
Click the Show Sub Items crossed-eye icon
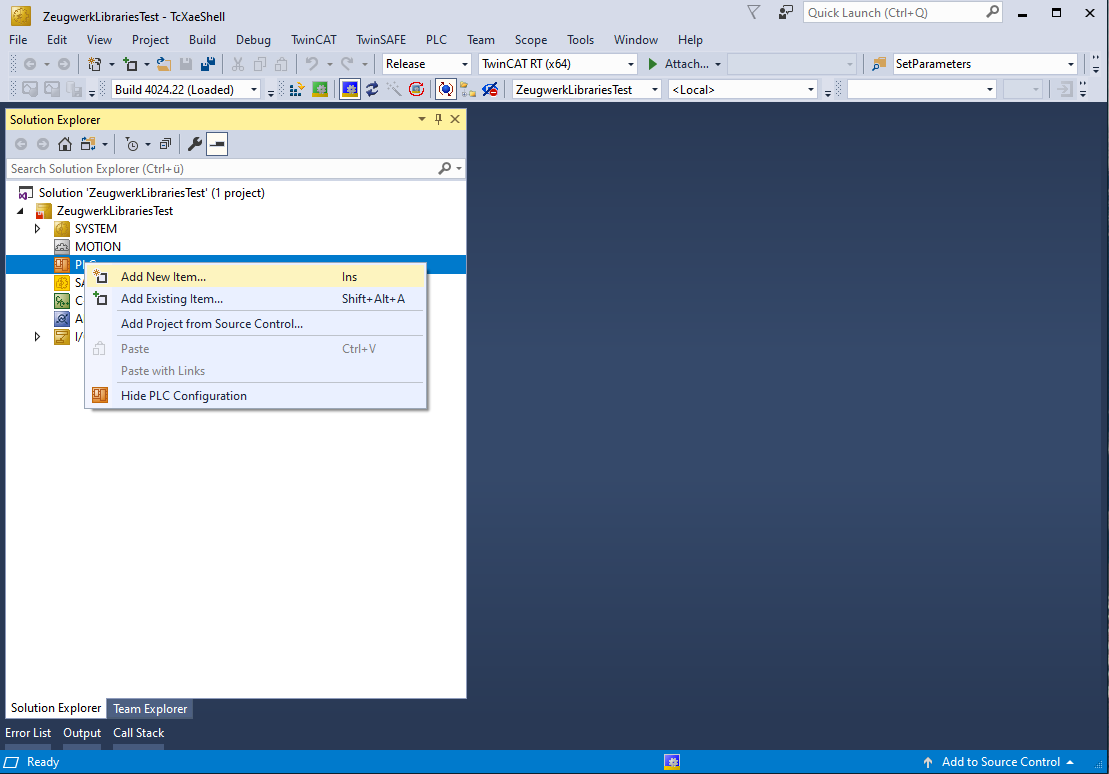(x=490, y=89)
